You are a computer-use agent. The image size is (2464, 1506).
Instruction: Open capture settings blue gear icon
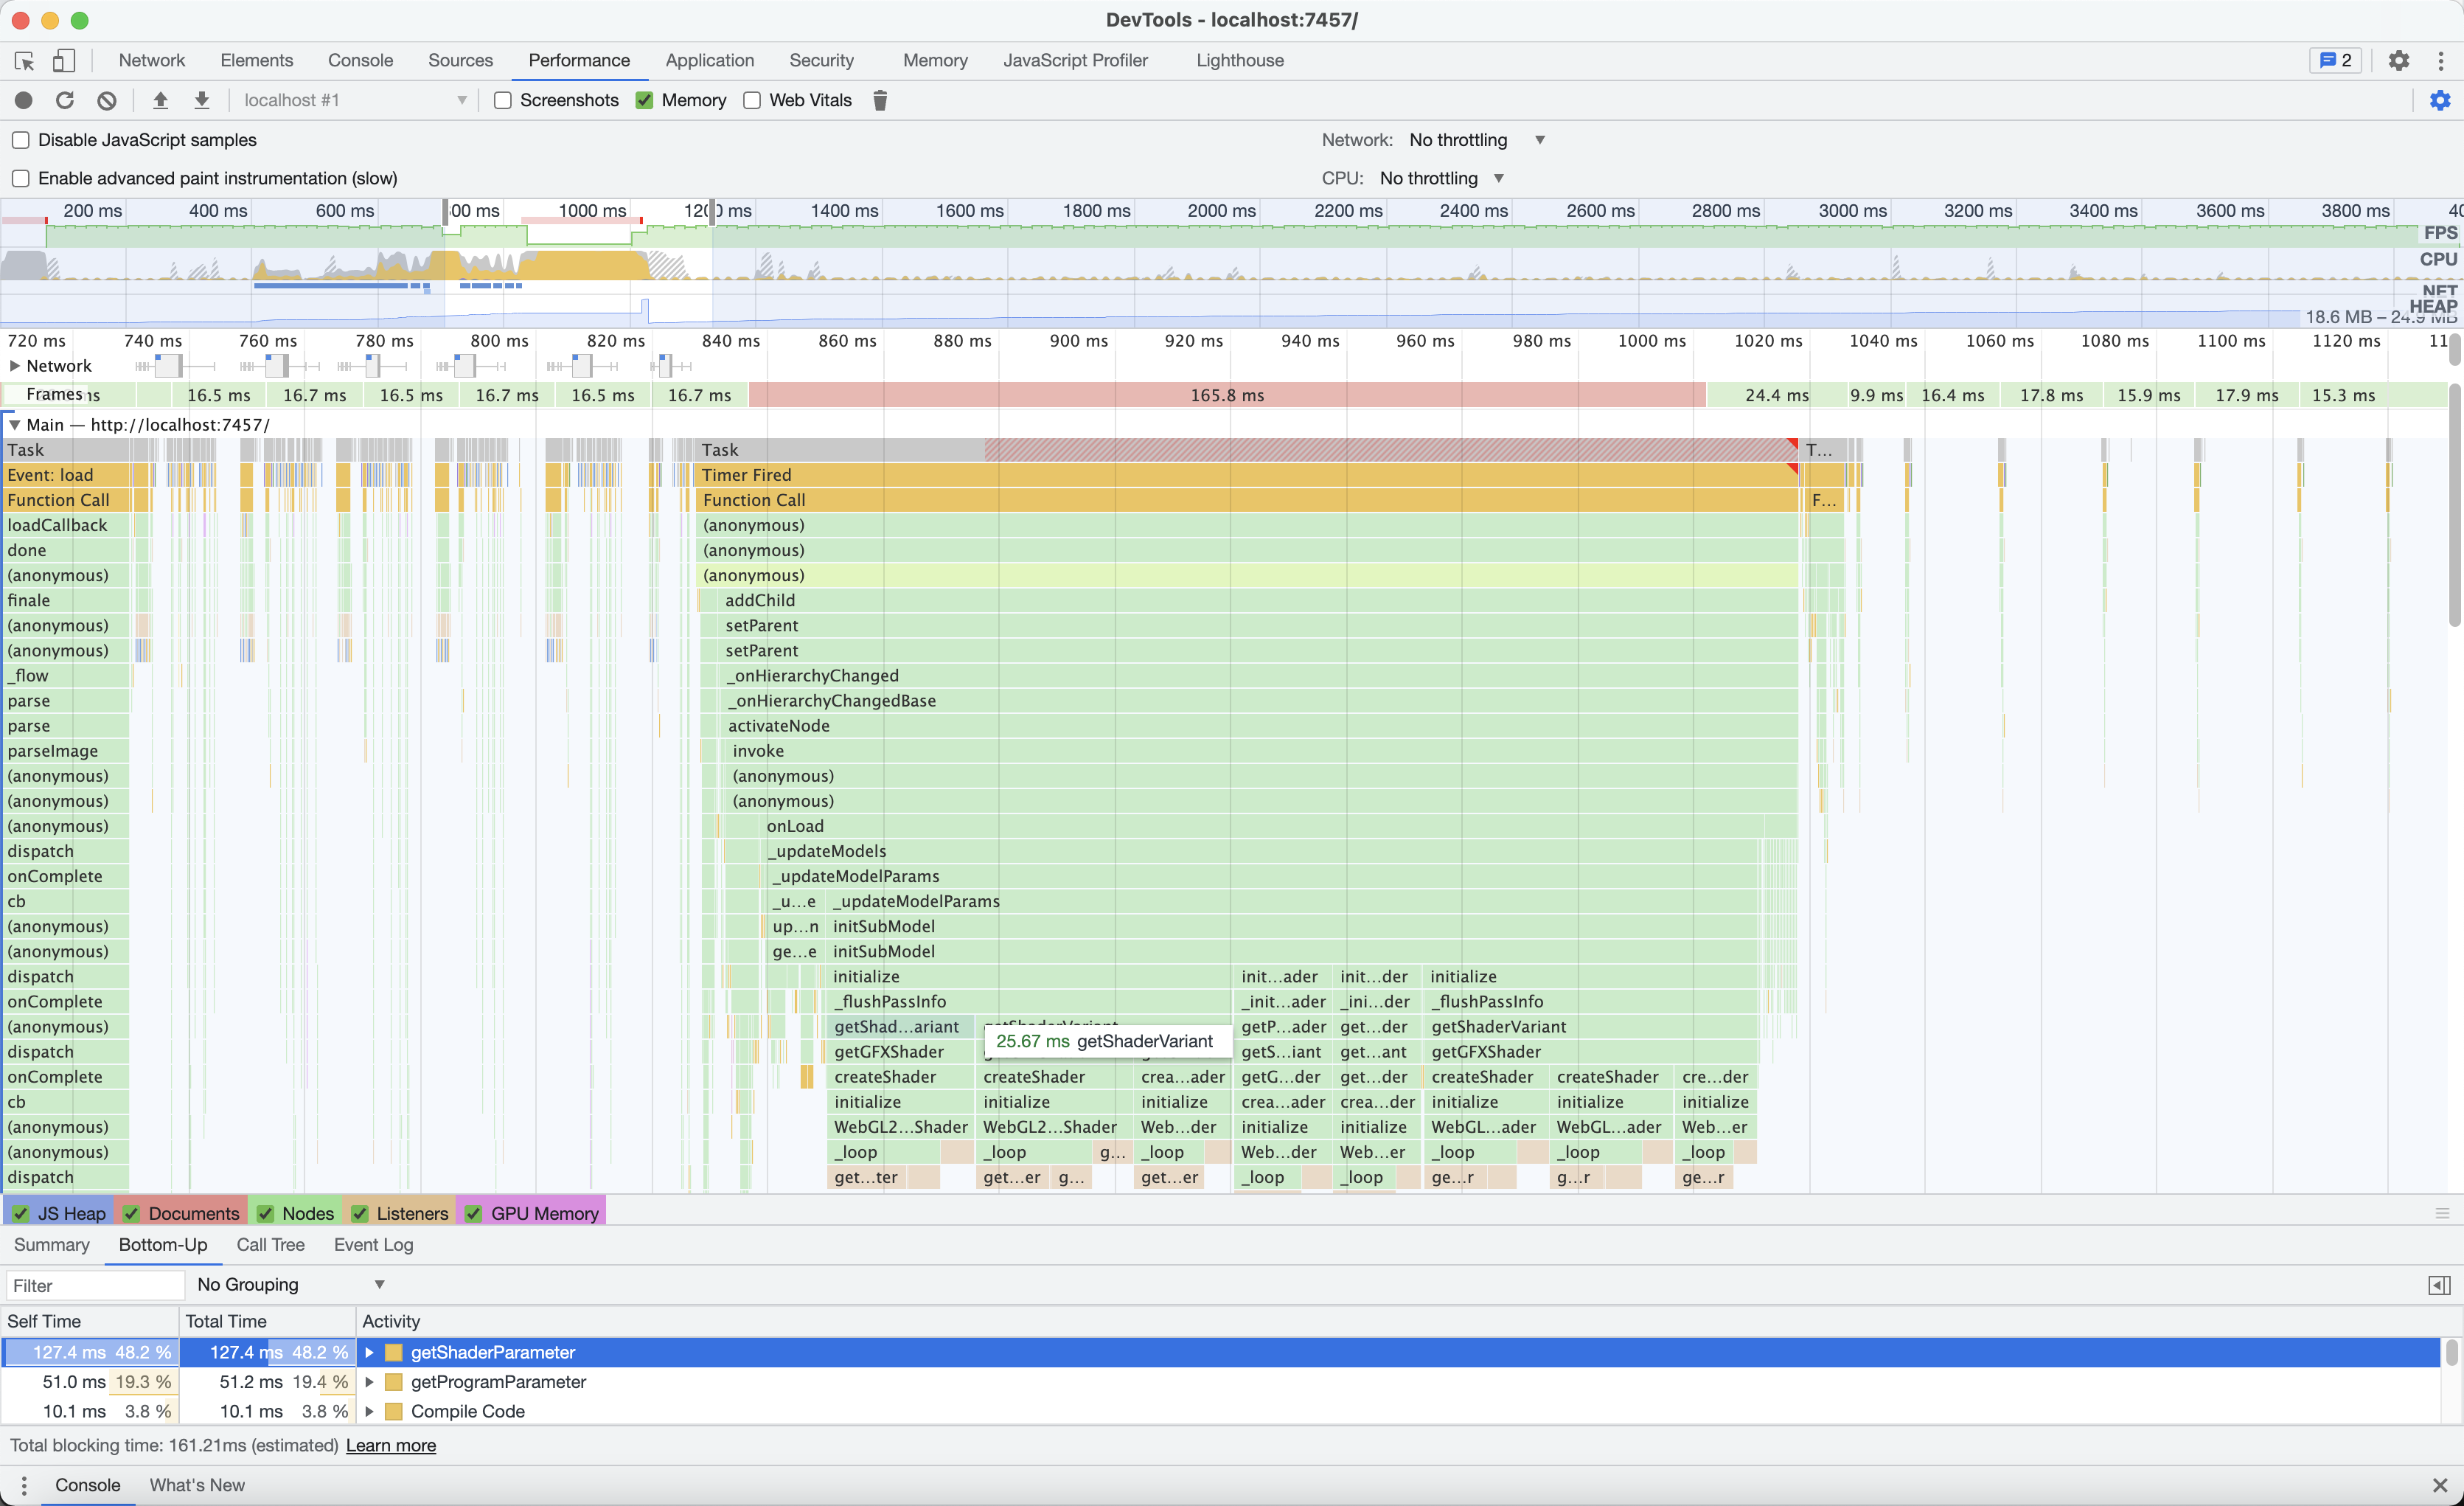point(2440,100)
